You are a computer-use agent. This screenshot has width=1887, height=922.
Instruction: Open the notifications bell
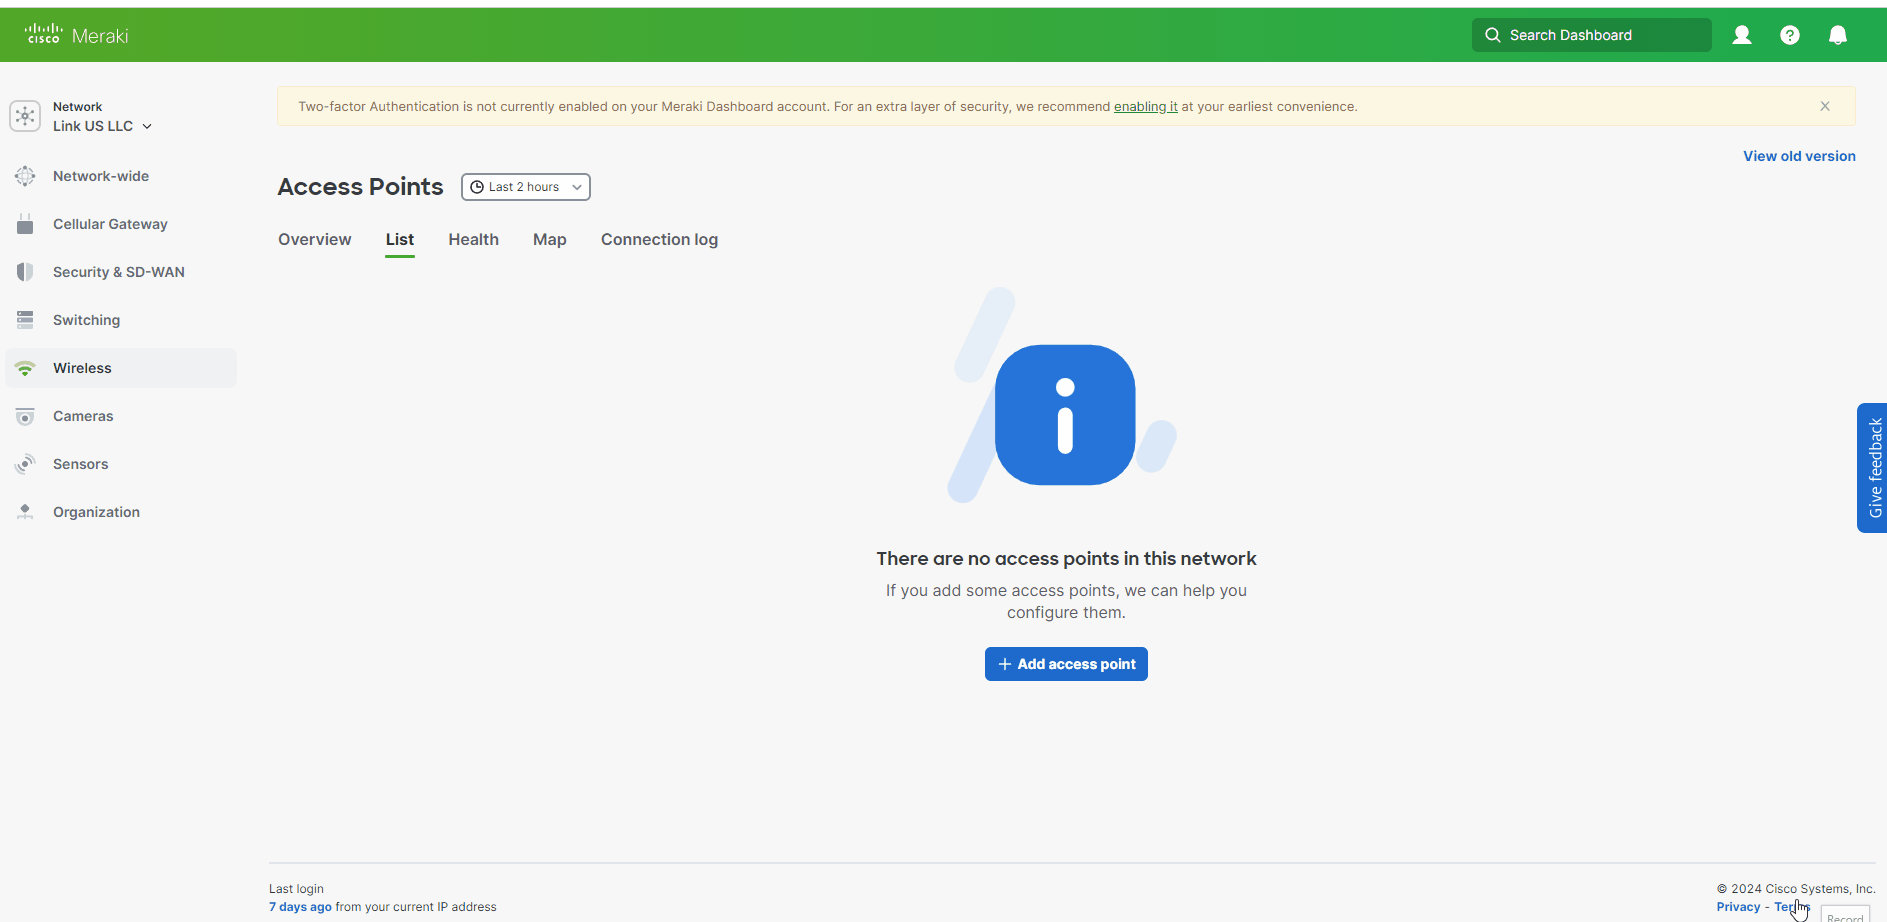[x=1837, y=35]
